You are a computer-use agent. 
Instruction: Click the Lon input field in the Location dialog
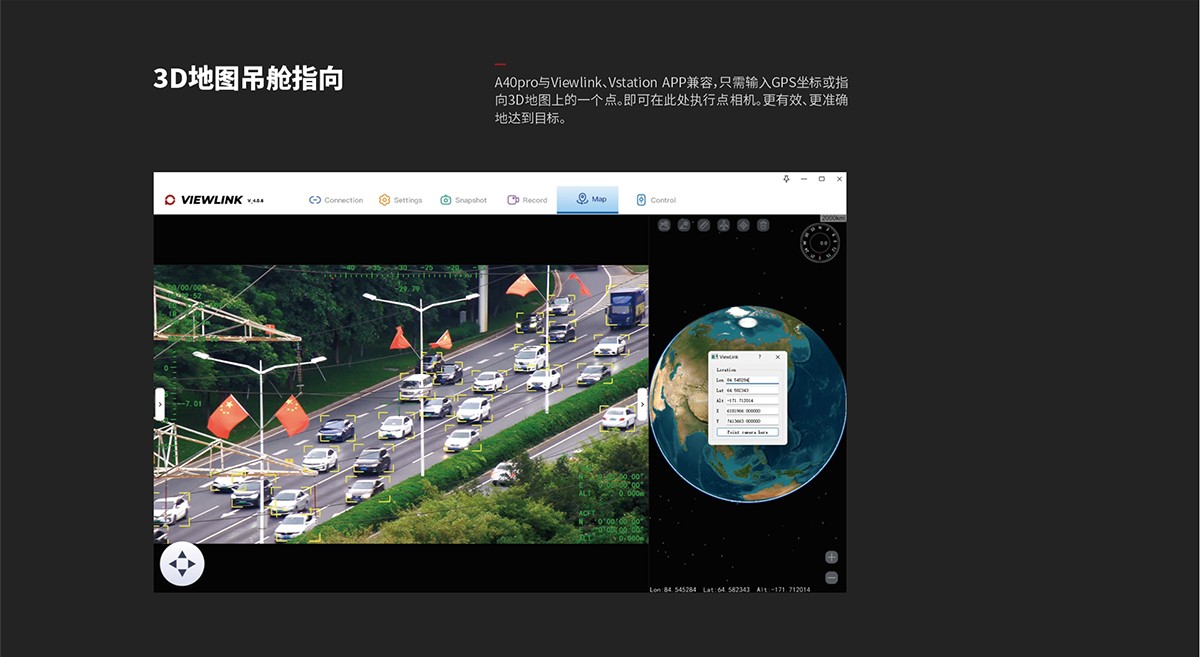click(x=752, y=380)
